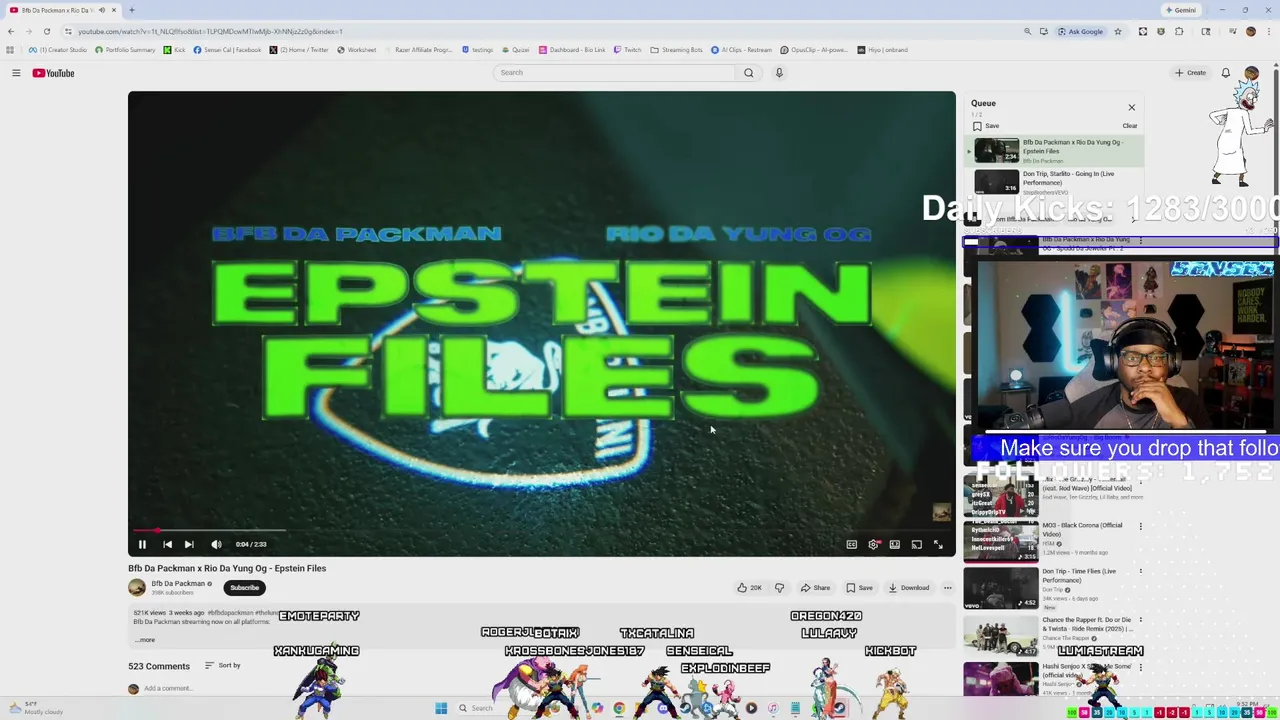Save the queue to playlist
1280x720 pixels.
pyautogui.click(x=986, y=126)
